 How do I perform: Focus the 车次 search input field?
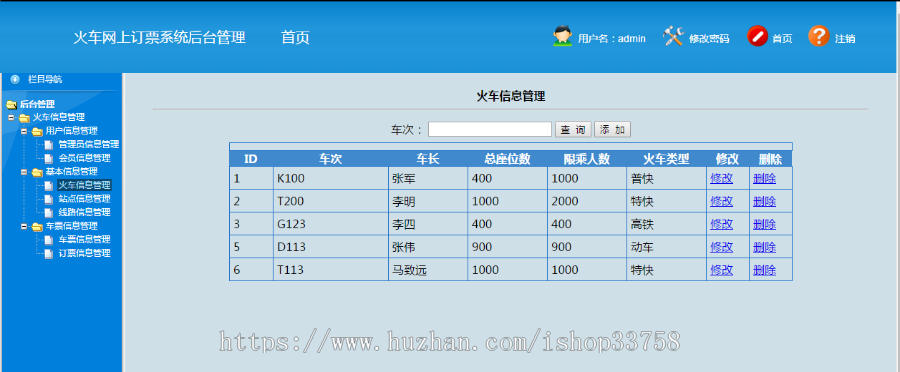click(490, 129)
